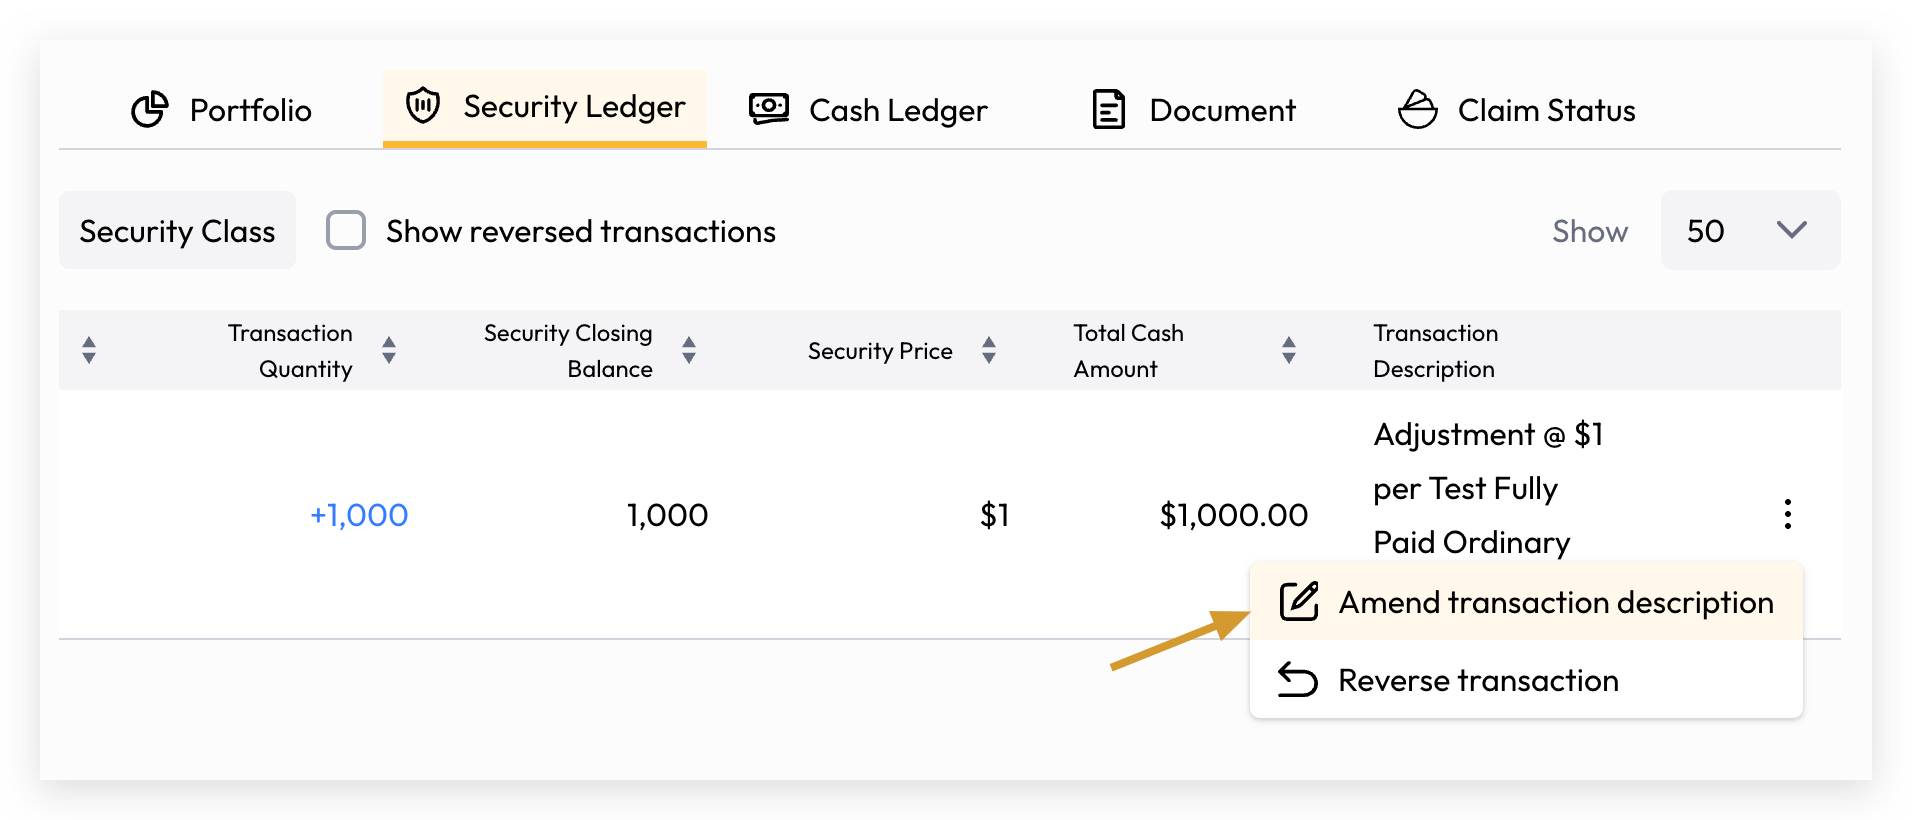The image size is (1912, 820).
Task: Click the Cash Ledger banknote icon
Action: 769,109
